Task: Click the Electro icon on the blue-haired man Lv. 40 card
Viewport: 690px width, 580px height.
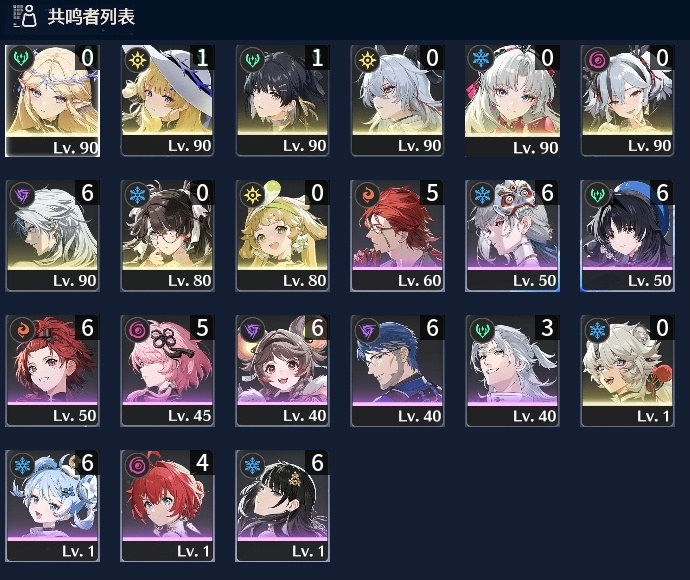Action: tap(367, 330)
